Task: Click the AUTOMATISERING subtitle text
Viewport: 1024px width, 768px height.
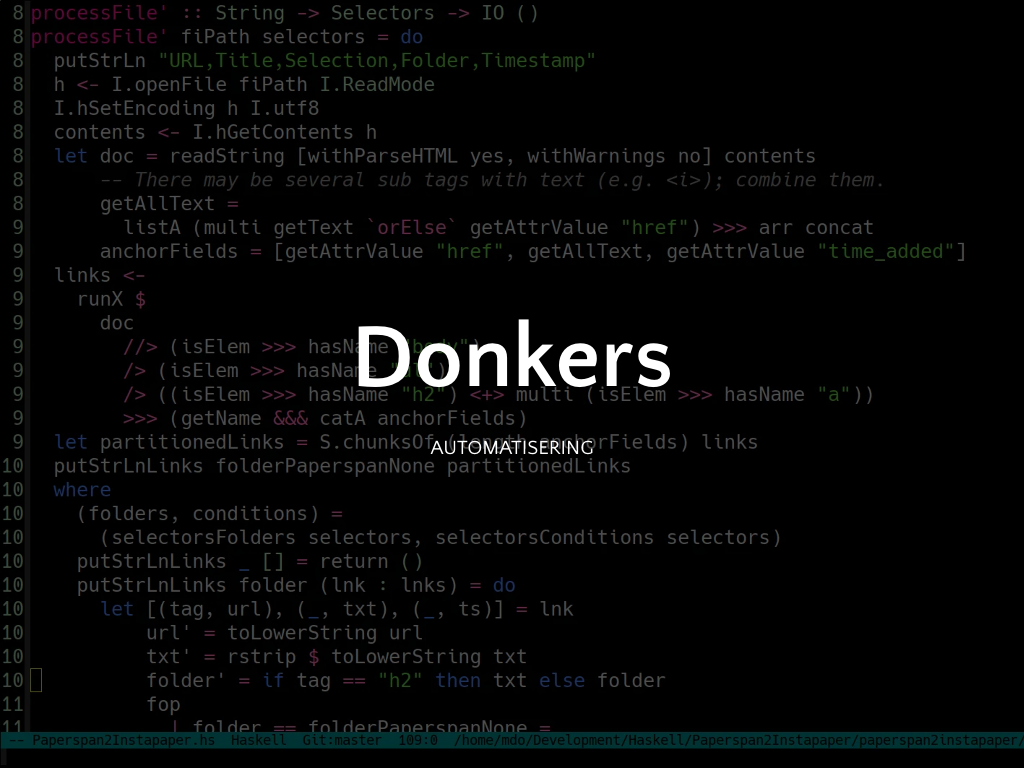Action: point(512,448)
